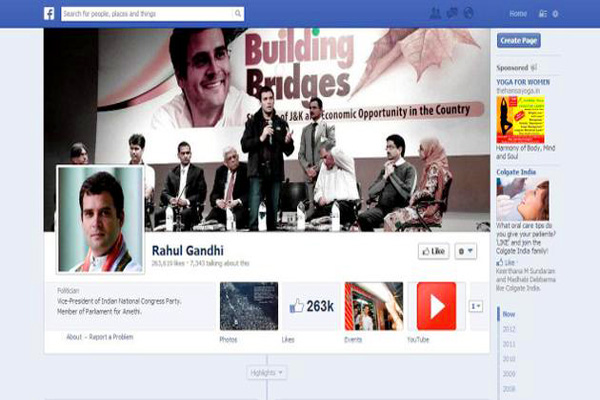Click the privacy shortcuts lock icon
The height and width of the screenshot is (400, 600).
[x=543, y=14]
